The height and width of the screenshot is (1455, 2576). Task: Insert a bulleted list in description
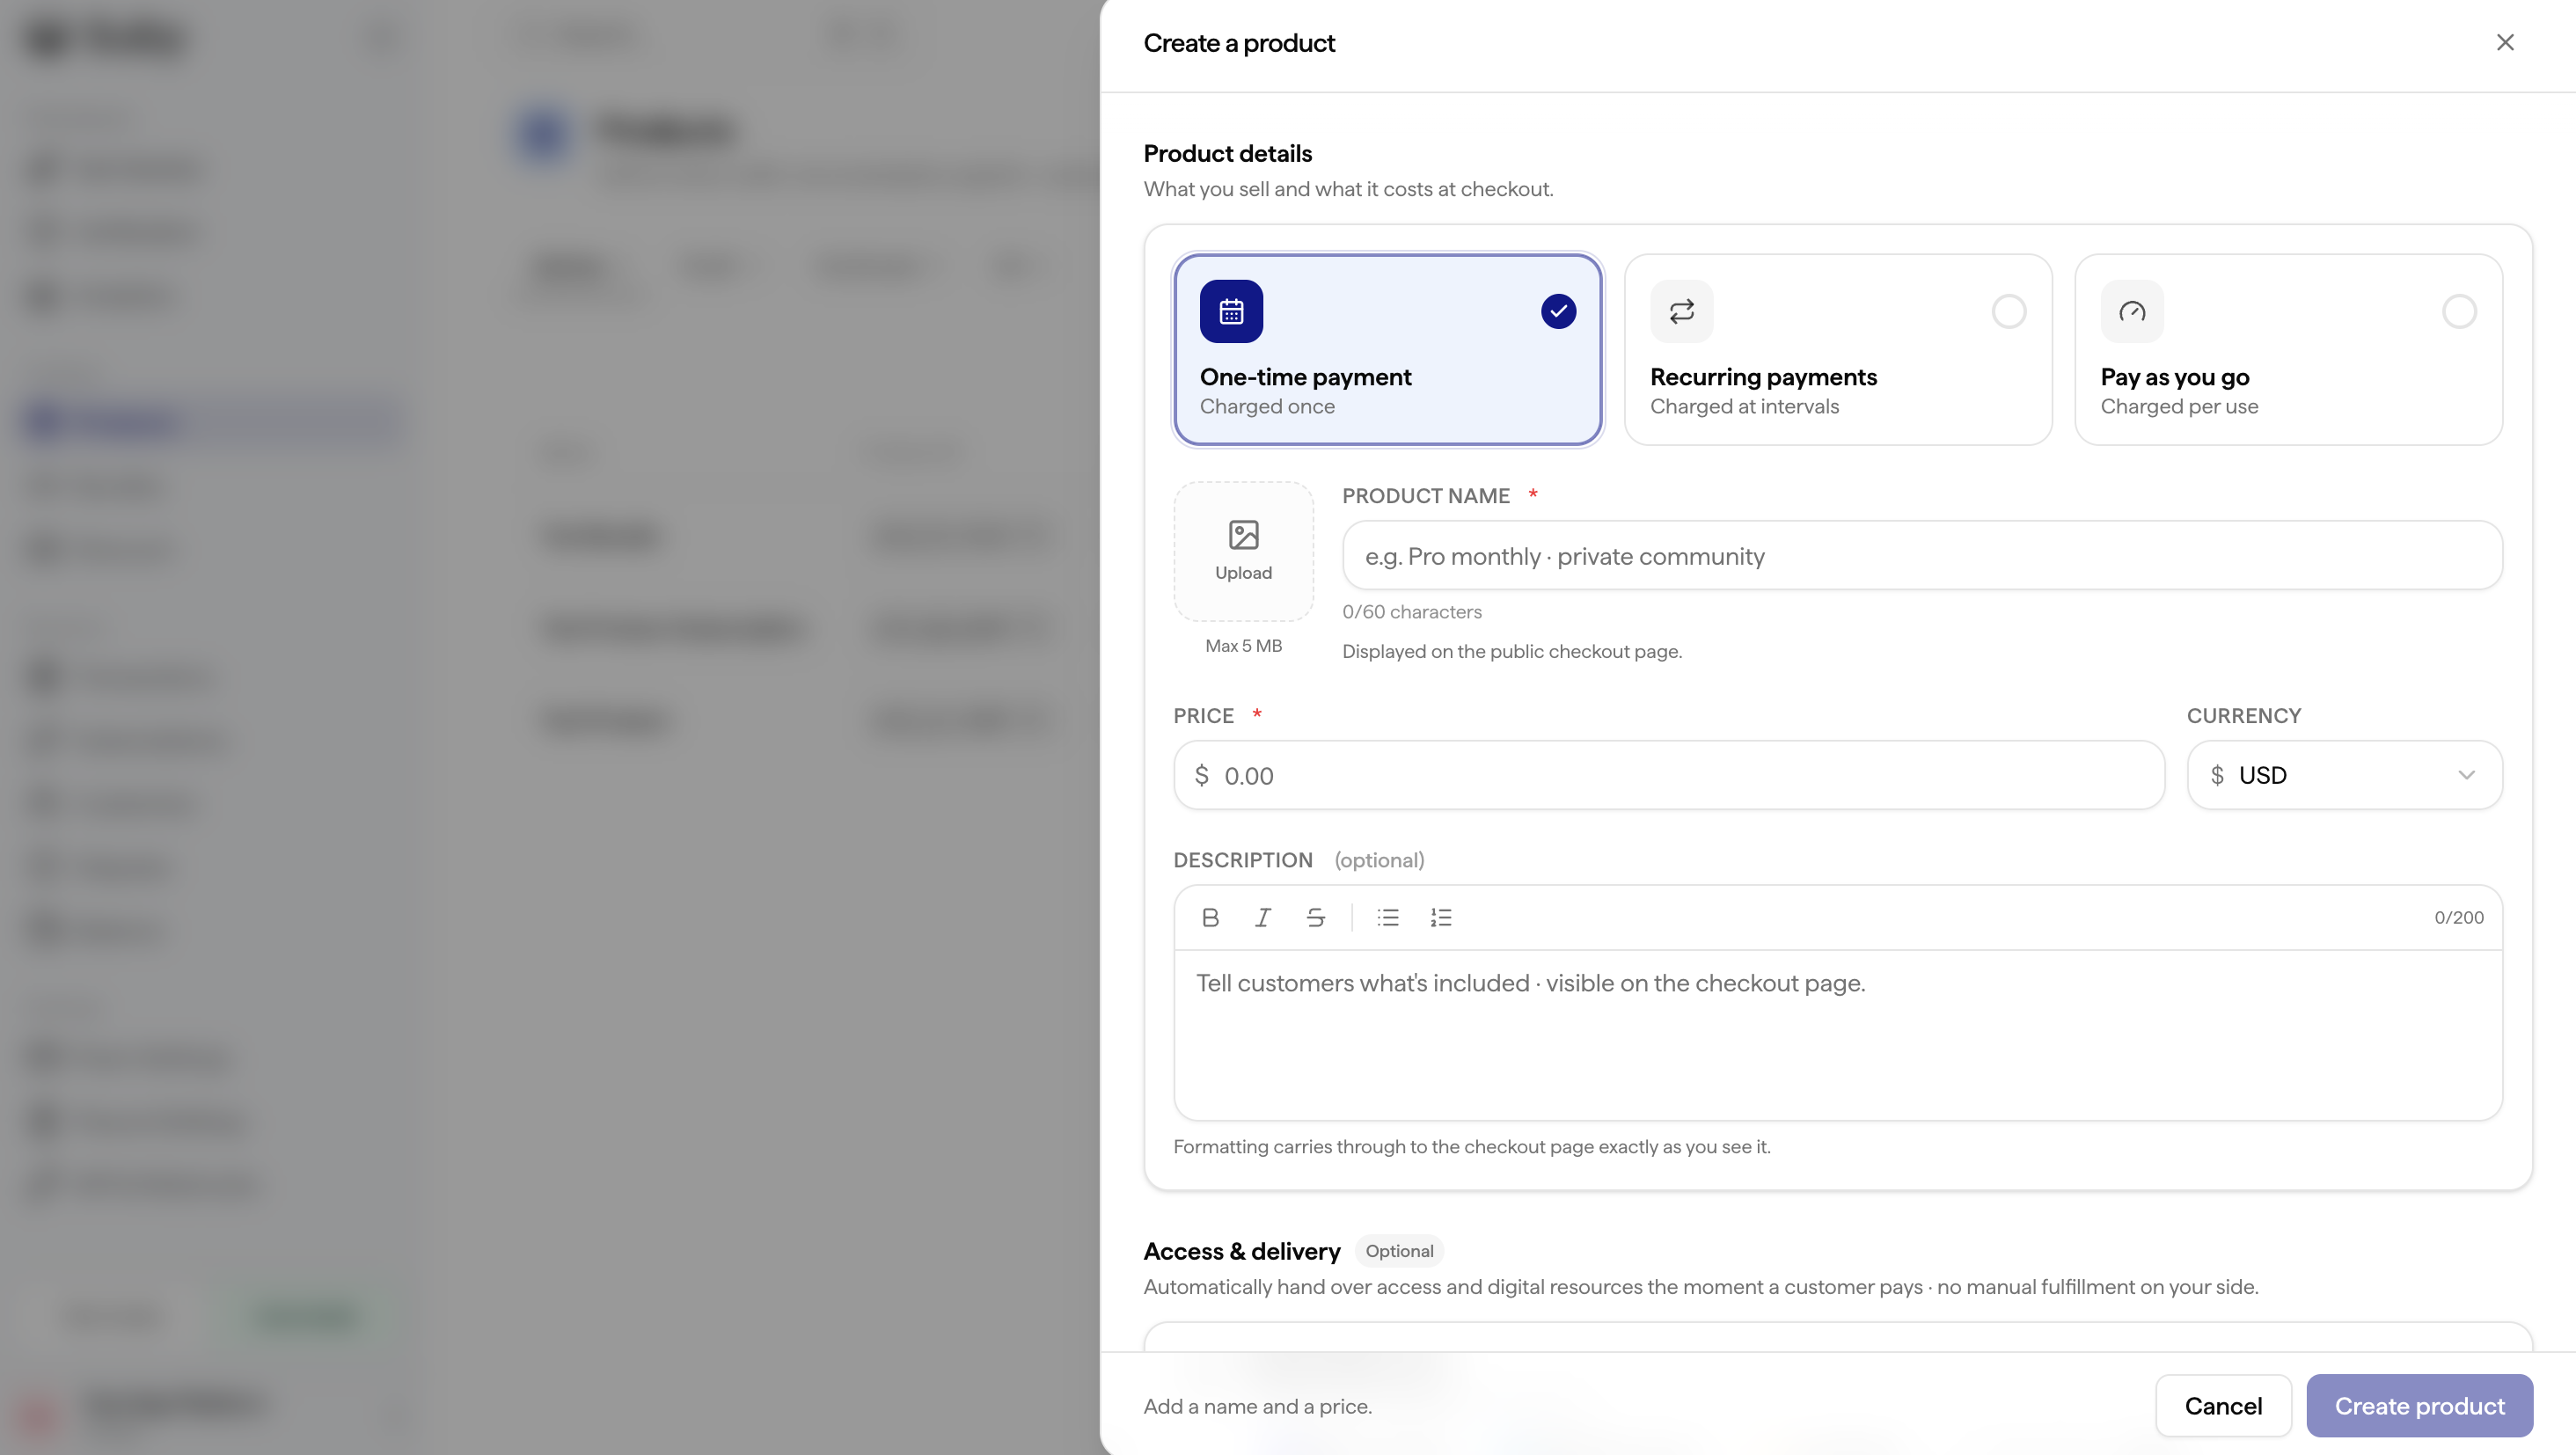(x=1388, y=917)
